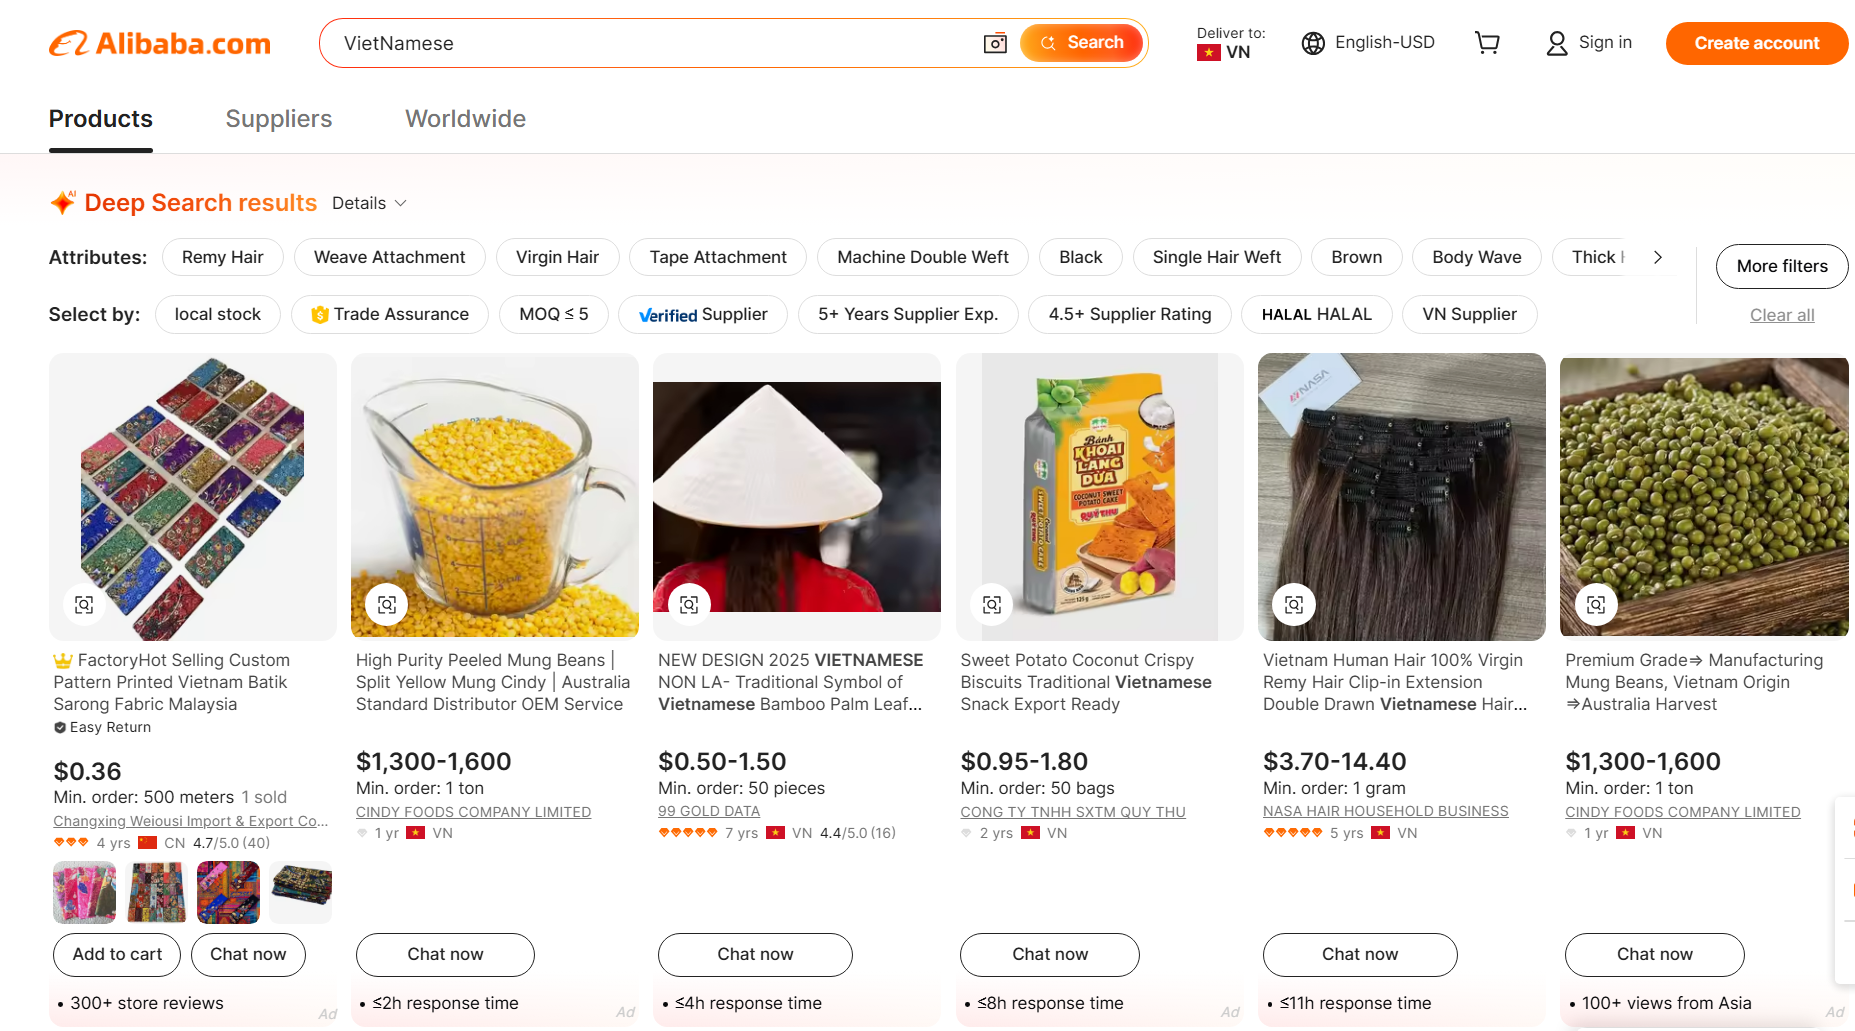Click the Clear all filters link

point(1781,315)
